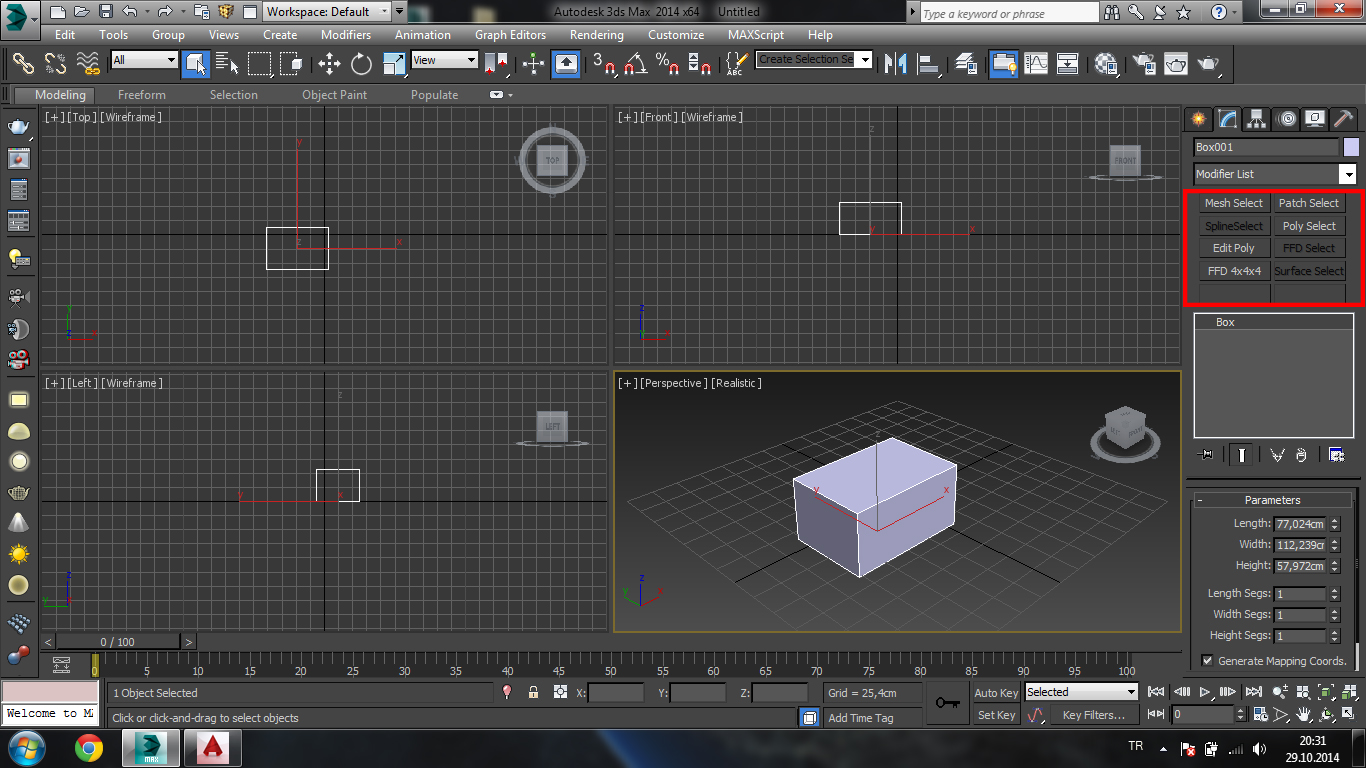Open the Schematic View
Screen dimensions: 1366x768
coord(1068,64)
